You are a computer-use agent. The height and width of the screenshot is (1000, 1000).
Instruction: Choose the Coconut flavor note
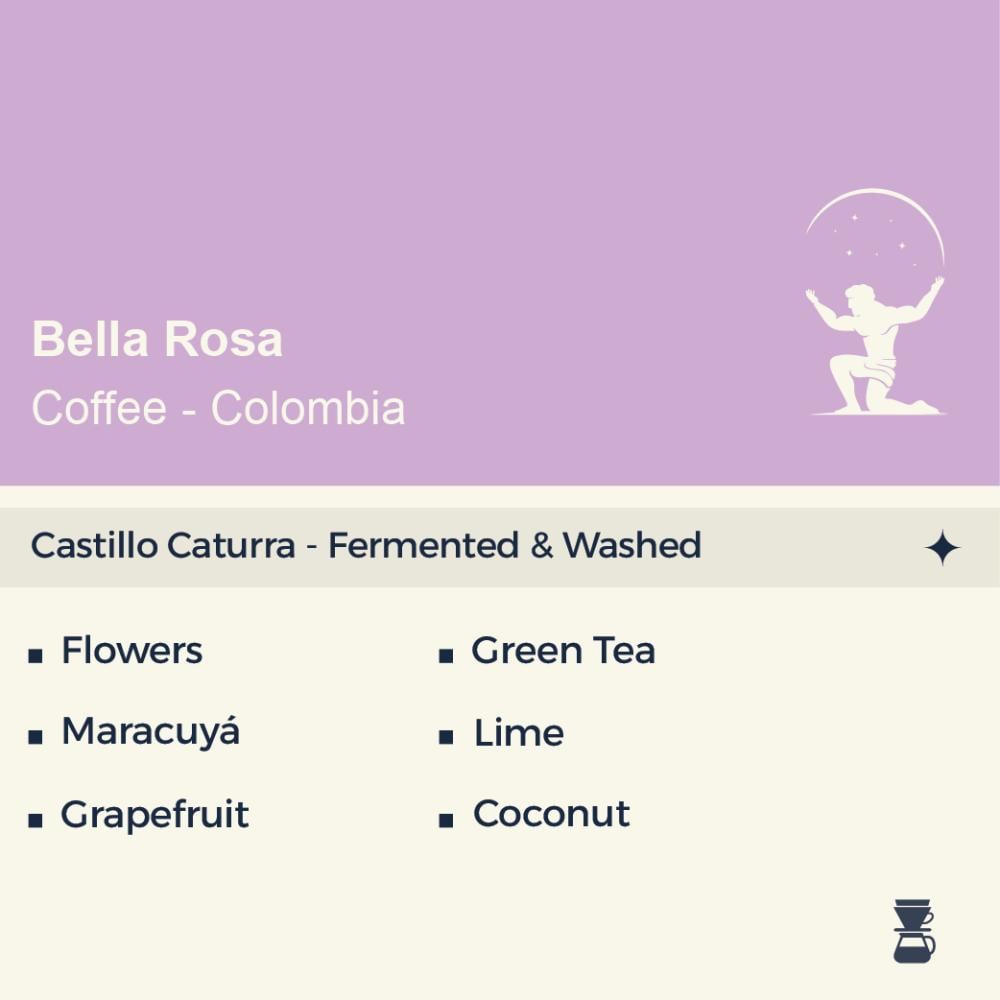pyautogui.click(x=551, y=814)
